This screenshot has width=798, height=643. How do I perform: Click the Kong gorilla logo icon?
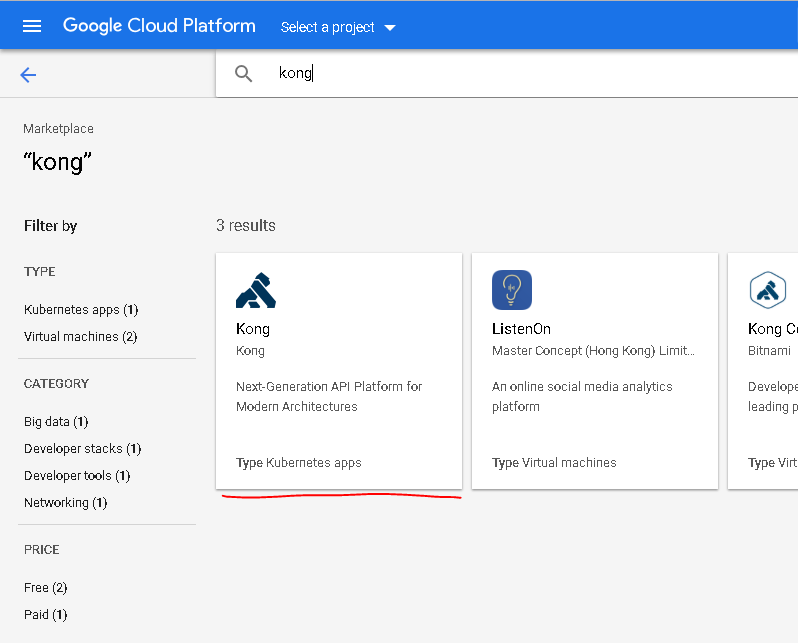pos(255,290)
